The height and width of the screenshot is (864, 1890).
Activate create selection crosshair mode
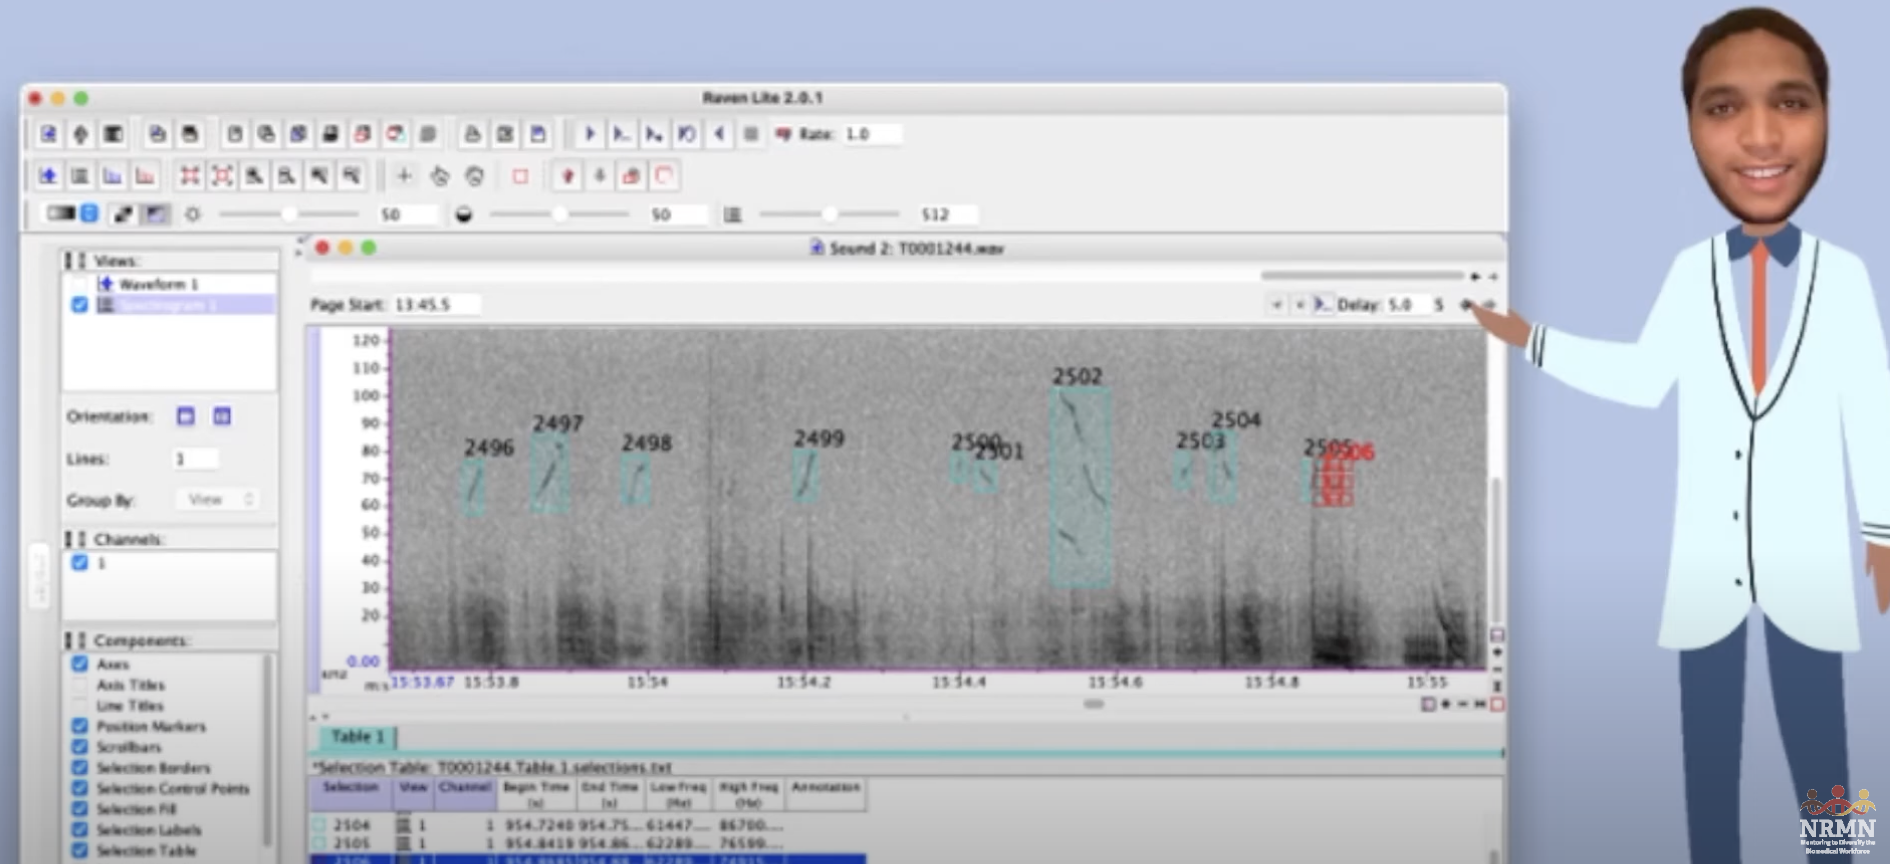pos(404,176)
